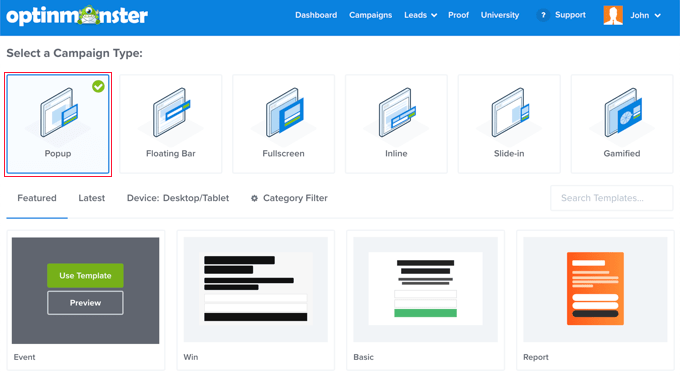
Task: Click the Support question mark icon
Action: tap(543, 15)
